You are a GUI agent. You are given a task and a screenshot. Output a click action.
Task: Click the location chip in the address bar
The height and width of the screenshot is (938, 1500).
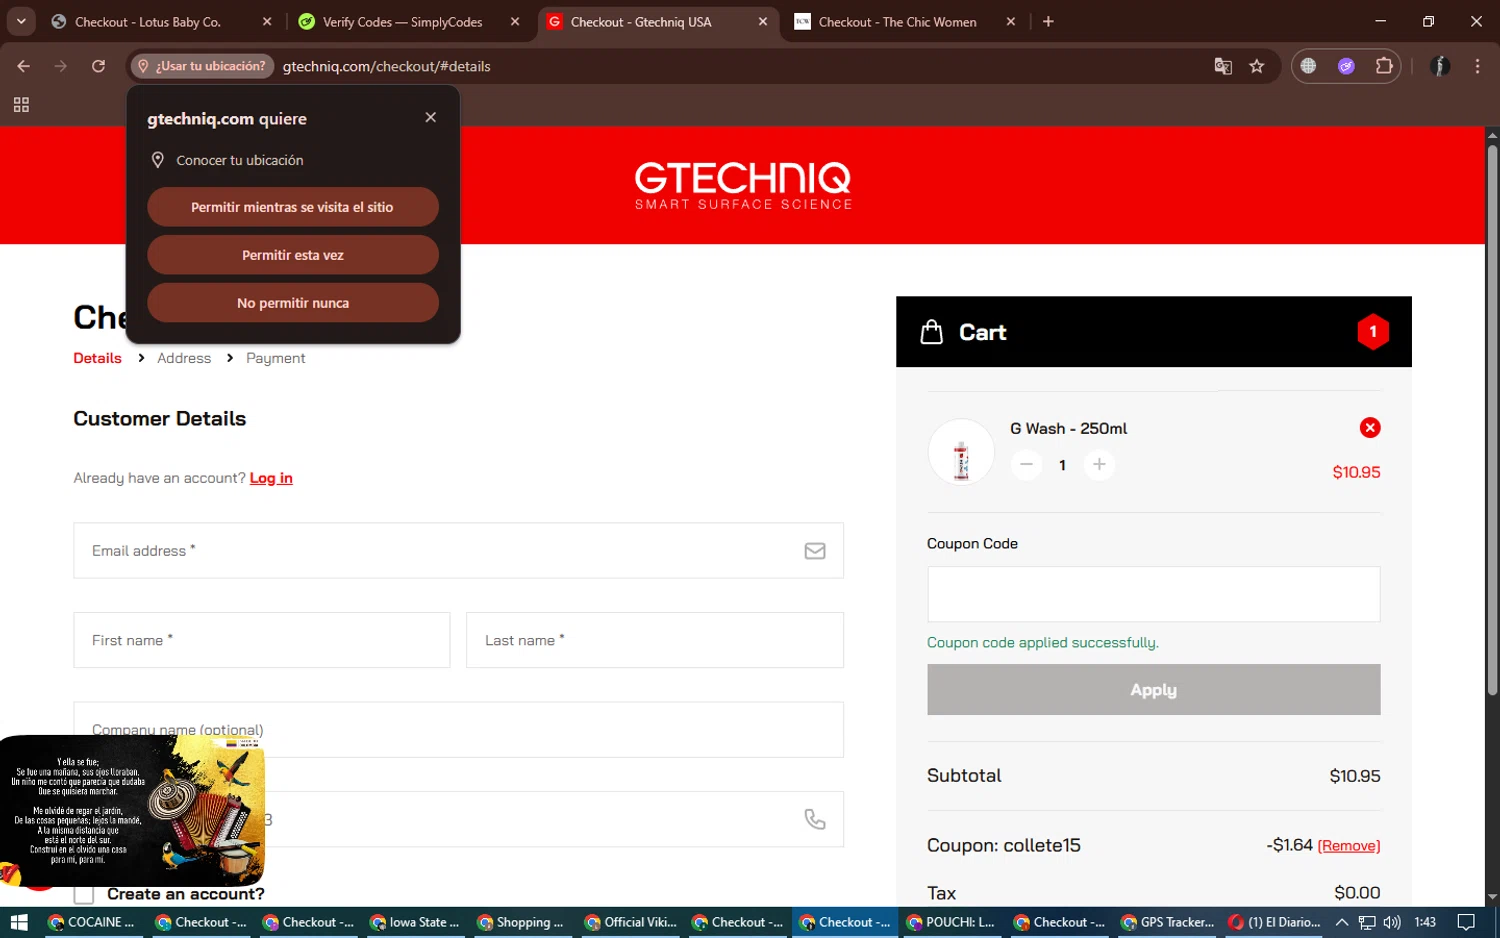click(202, 66)
